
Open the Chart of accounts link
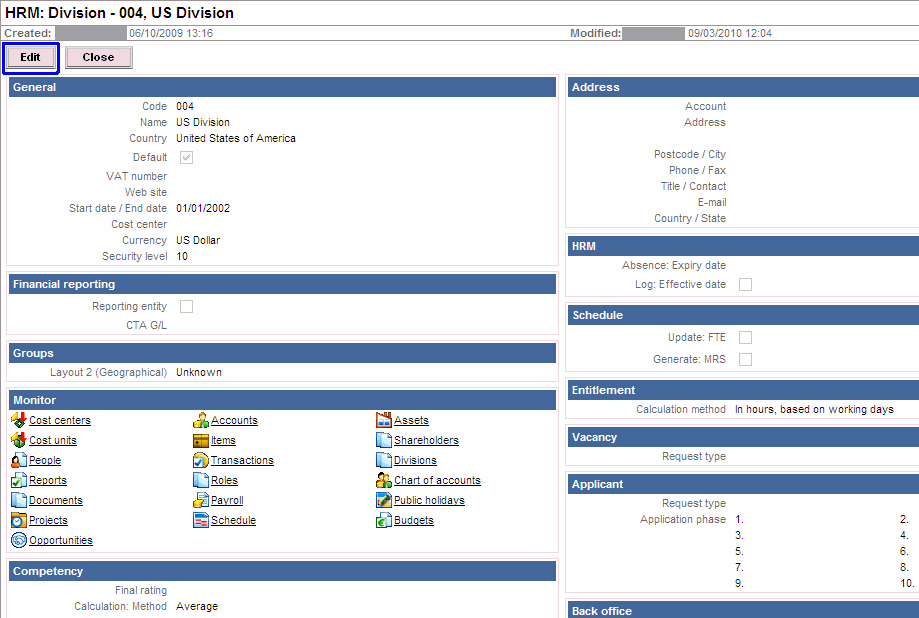pos(437,480)
